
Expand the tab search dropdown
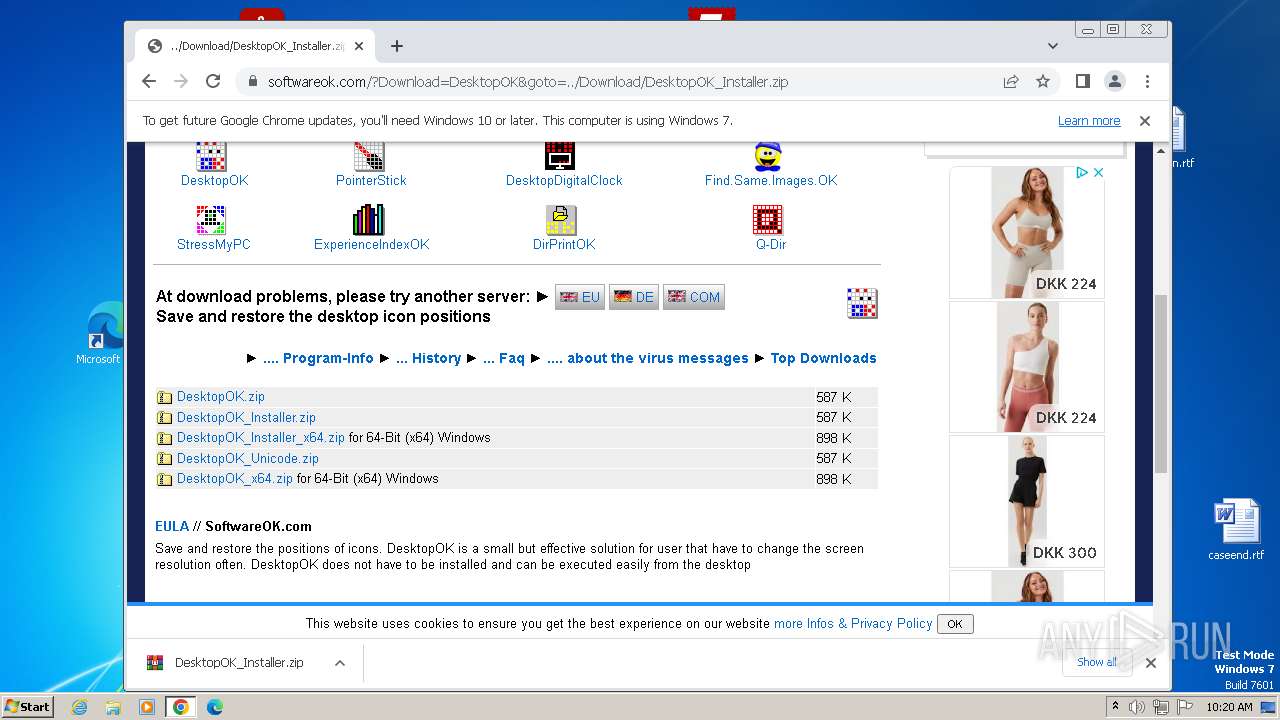(x=1053, y=46)
